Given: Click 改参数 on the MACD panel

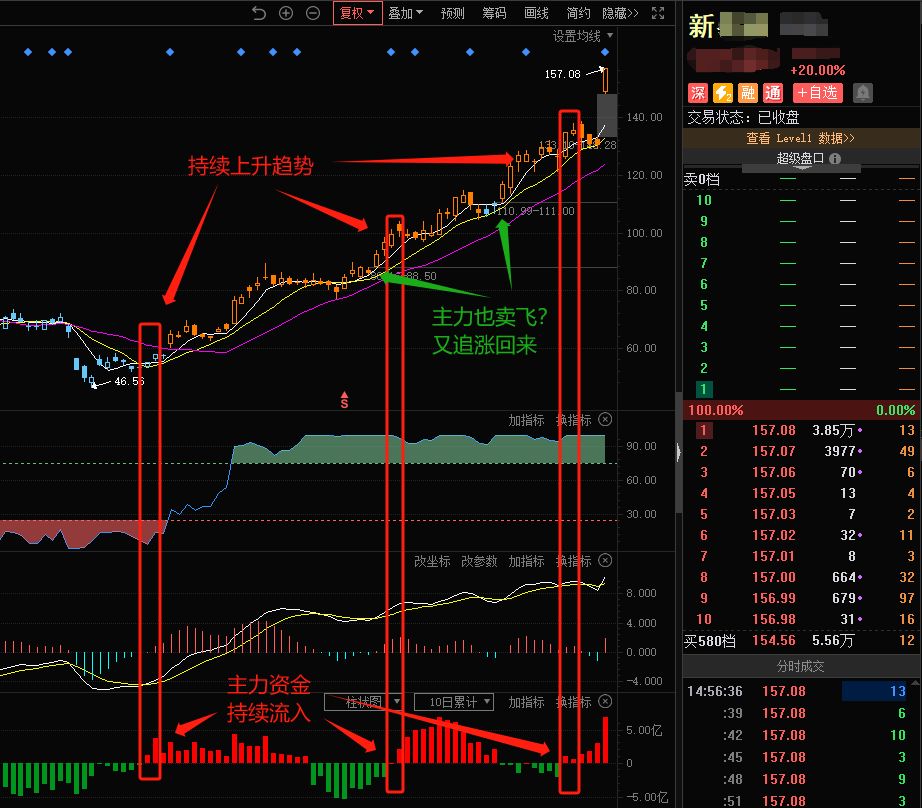Looking at the screenshot, I should click(479, 561).
